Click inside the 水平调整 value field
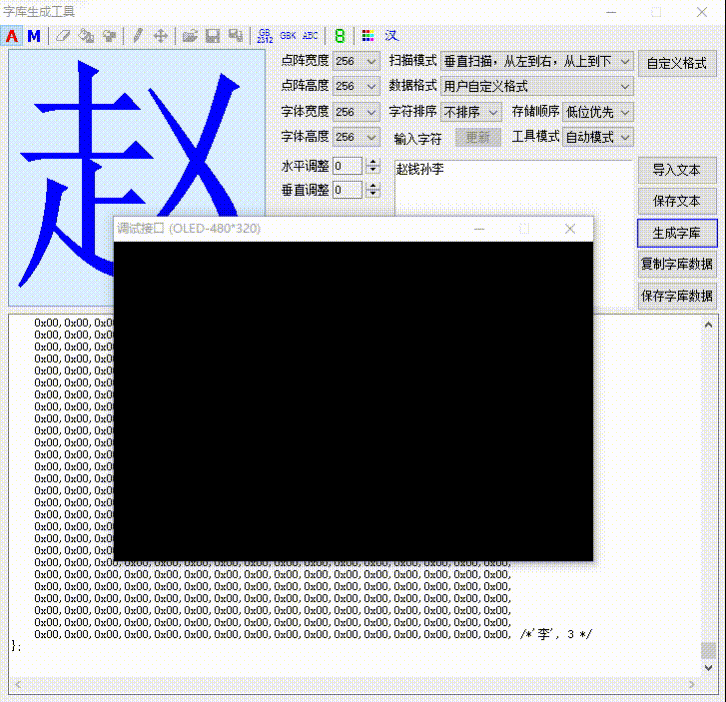726x702 pixels. [x=347, y=166]
